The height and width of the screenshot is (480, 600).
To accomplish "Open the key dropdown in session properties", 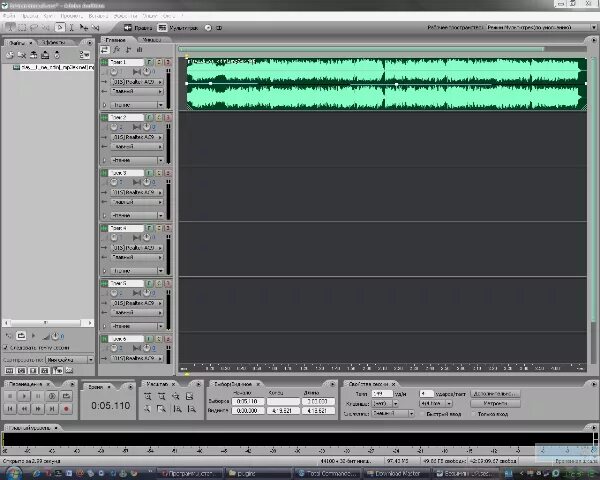I will [x=385, y=403].
